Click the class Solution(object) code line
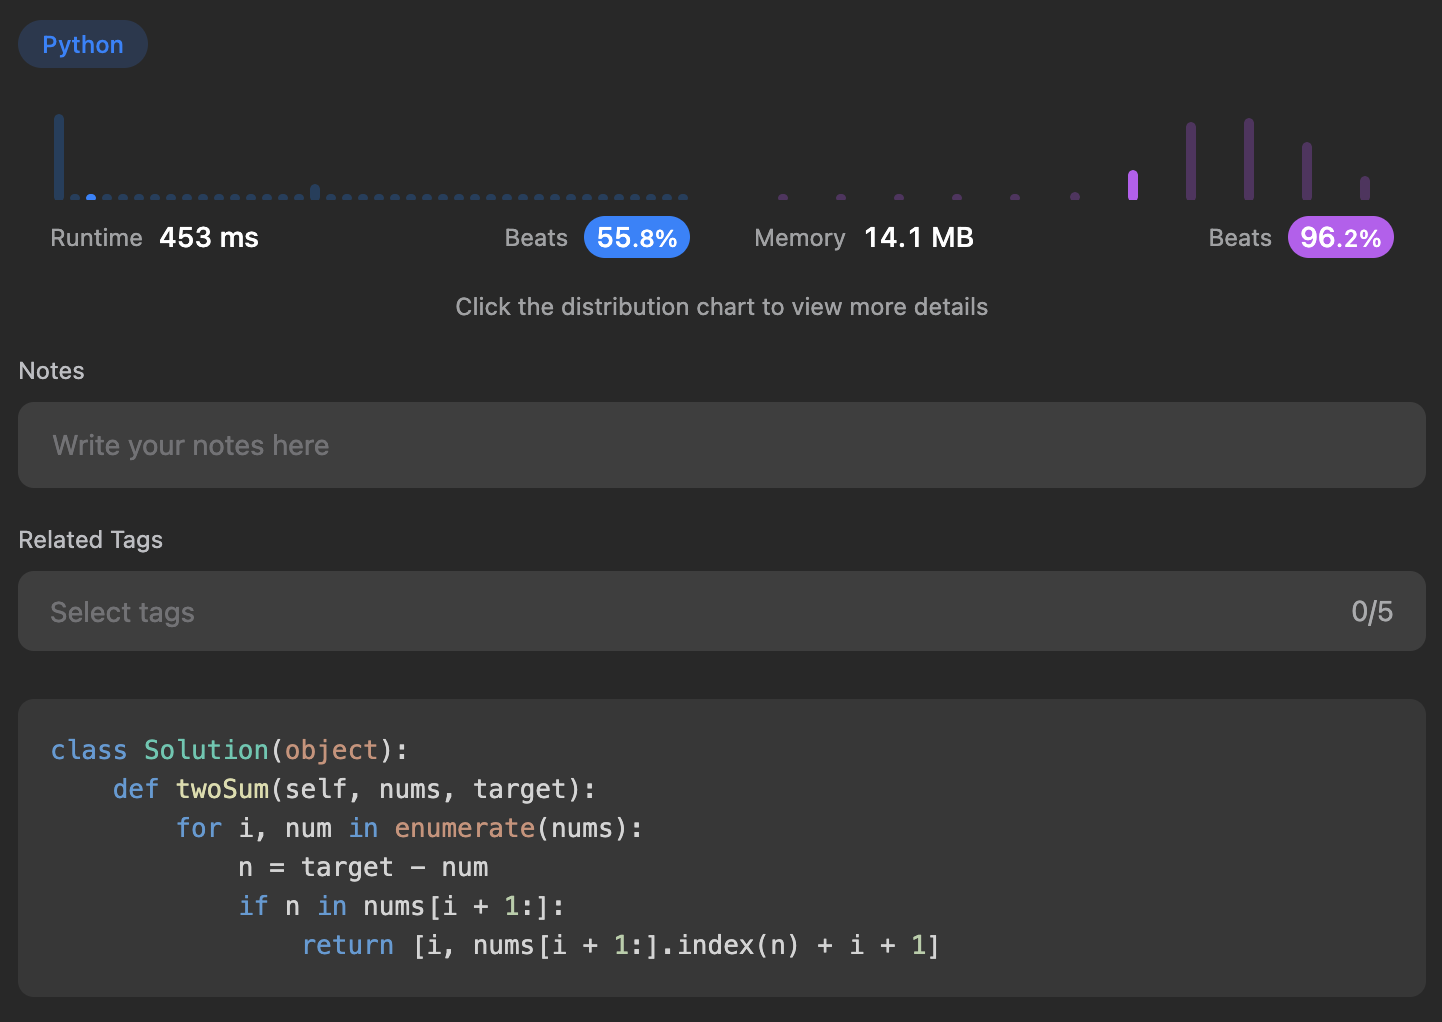 (230, 750)
